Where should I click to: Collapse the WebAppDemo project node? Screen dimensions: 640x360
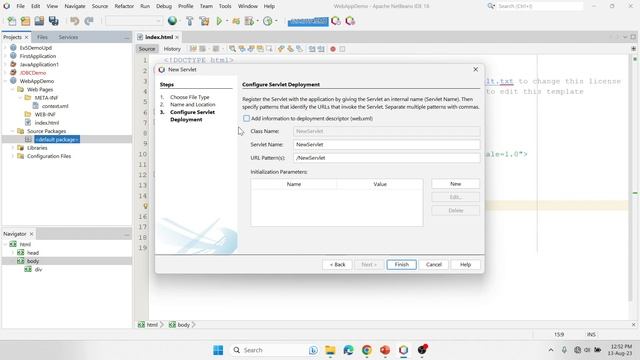5,81
